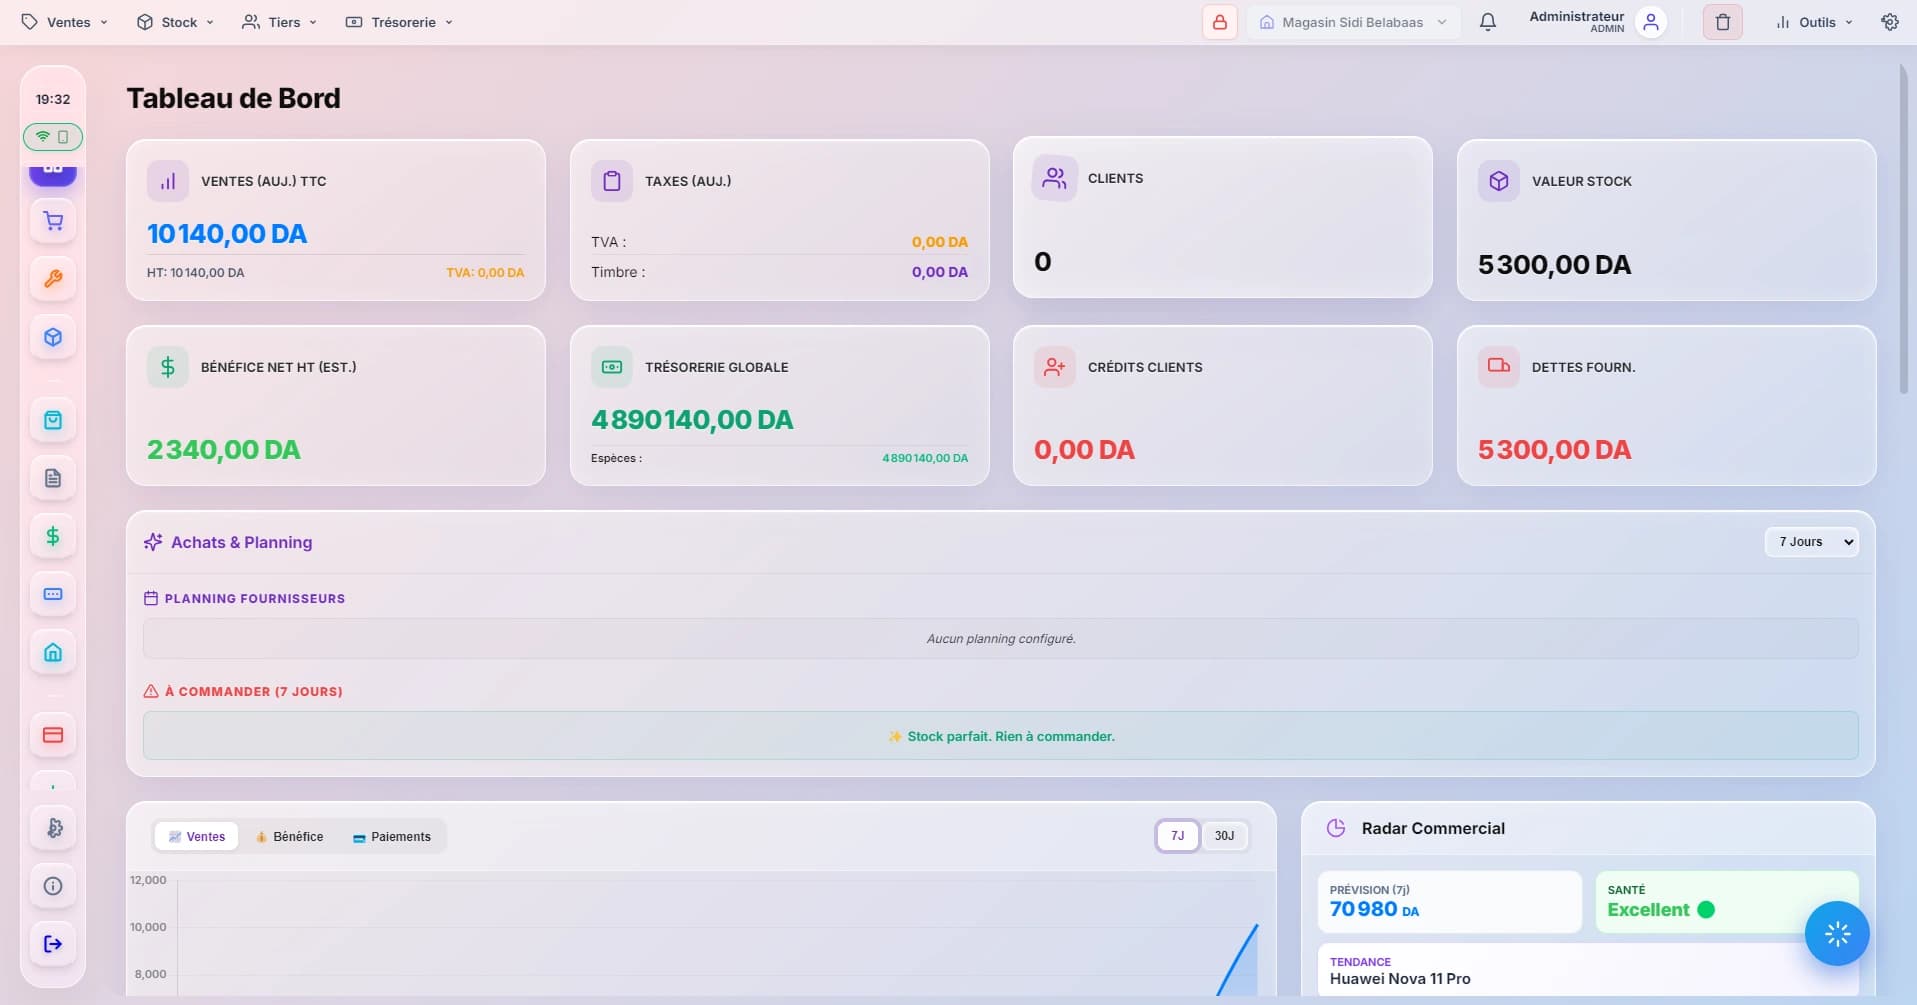1917x1005 pixels.
Task: Open the blue box stock sidebar icon
Action: (53, 337)
